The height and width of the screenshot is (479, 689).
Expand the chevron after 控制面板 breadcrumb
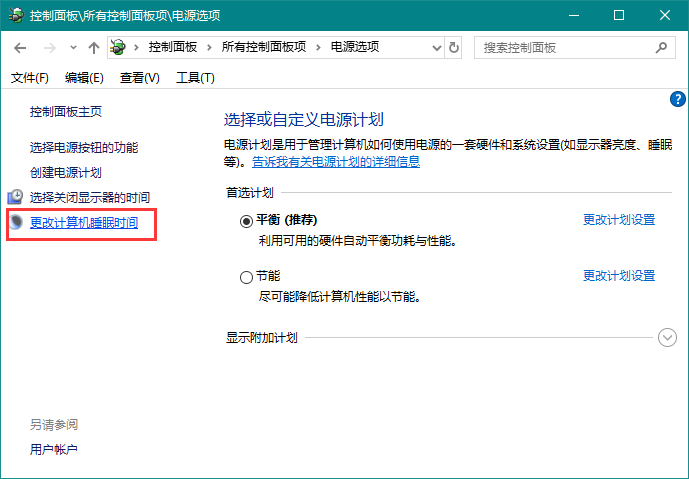tap(209, 47)
